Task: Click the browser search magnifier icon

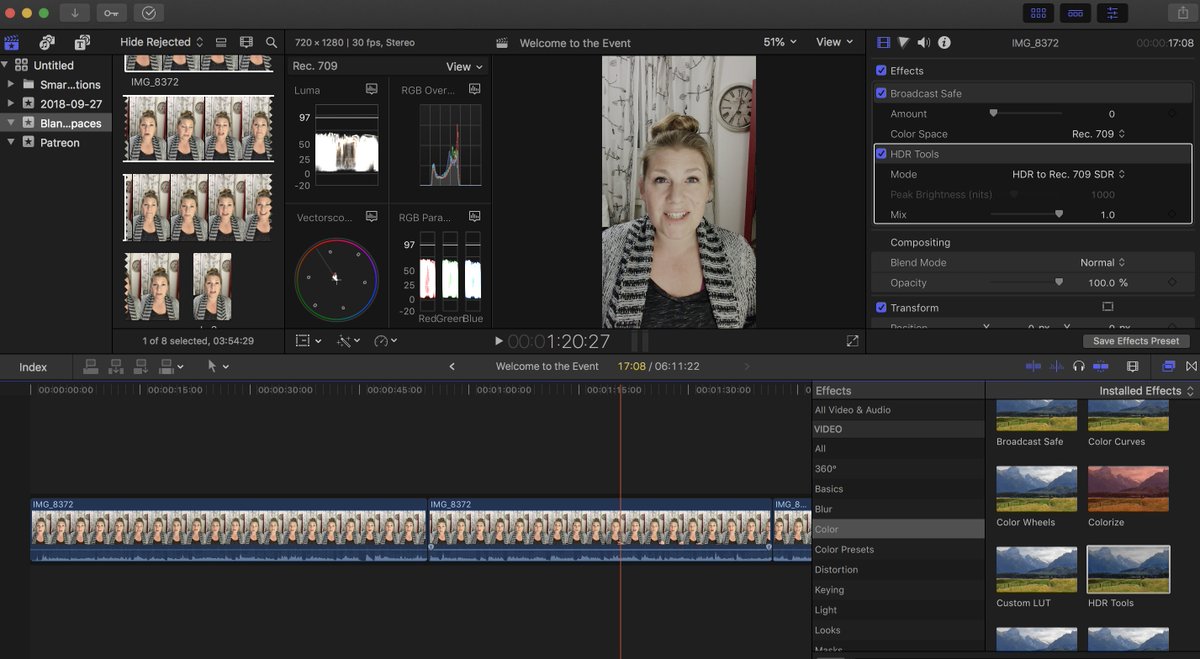Action: 271,42
